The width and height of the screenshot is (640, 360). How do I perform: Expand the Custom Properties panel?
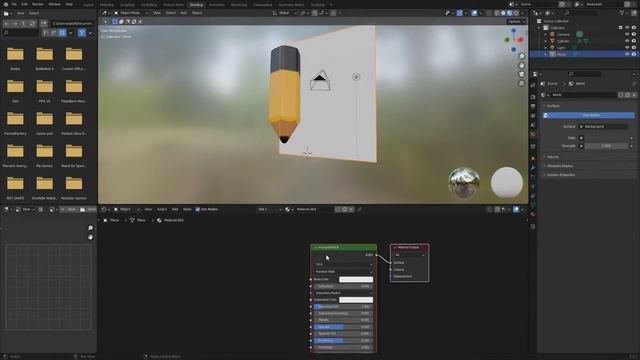(561, 175)
